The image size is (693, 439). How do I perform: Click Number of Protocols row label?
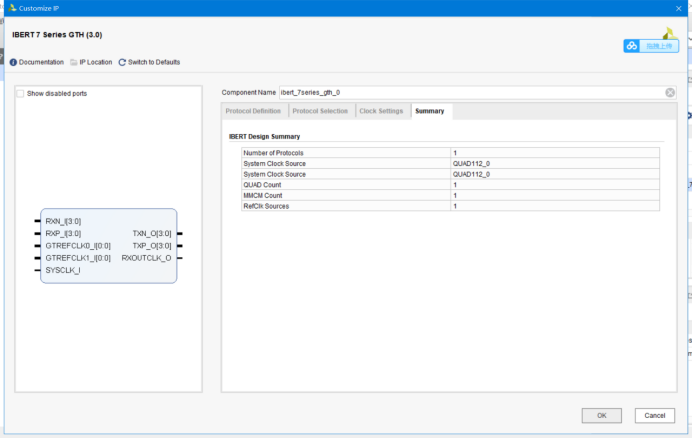(x=273, y=153)
